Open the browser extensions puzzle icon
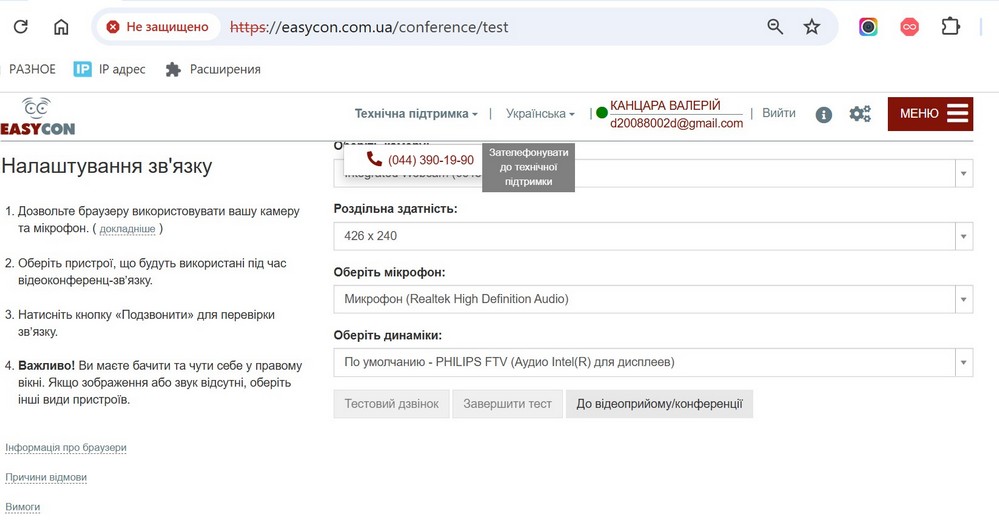The width and height of the screenshot is (999, 525). [x=950, y=27]
